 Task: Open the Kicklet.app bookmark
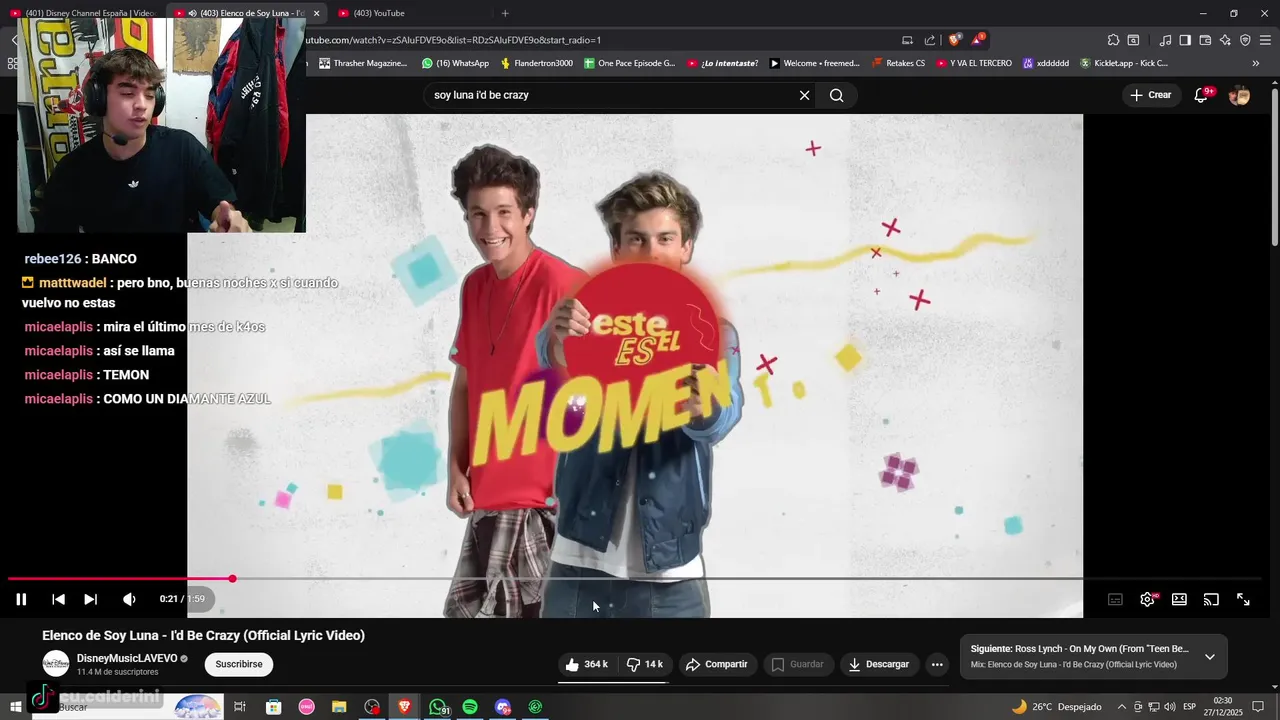(1123, 63)
